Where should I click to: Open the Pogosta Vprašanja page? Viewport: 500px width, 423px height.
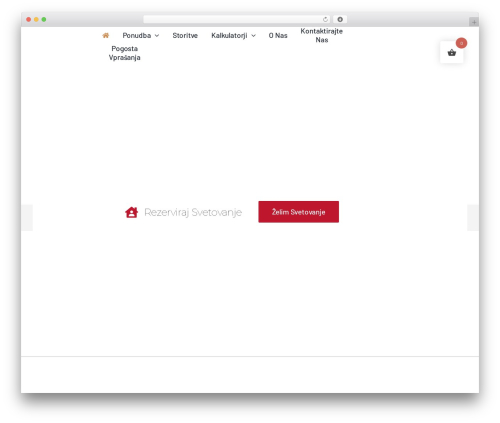pyautogui.click(x=125, y=53)
